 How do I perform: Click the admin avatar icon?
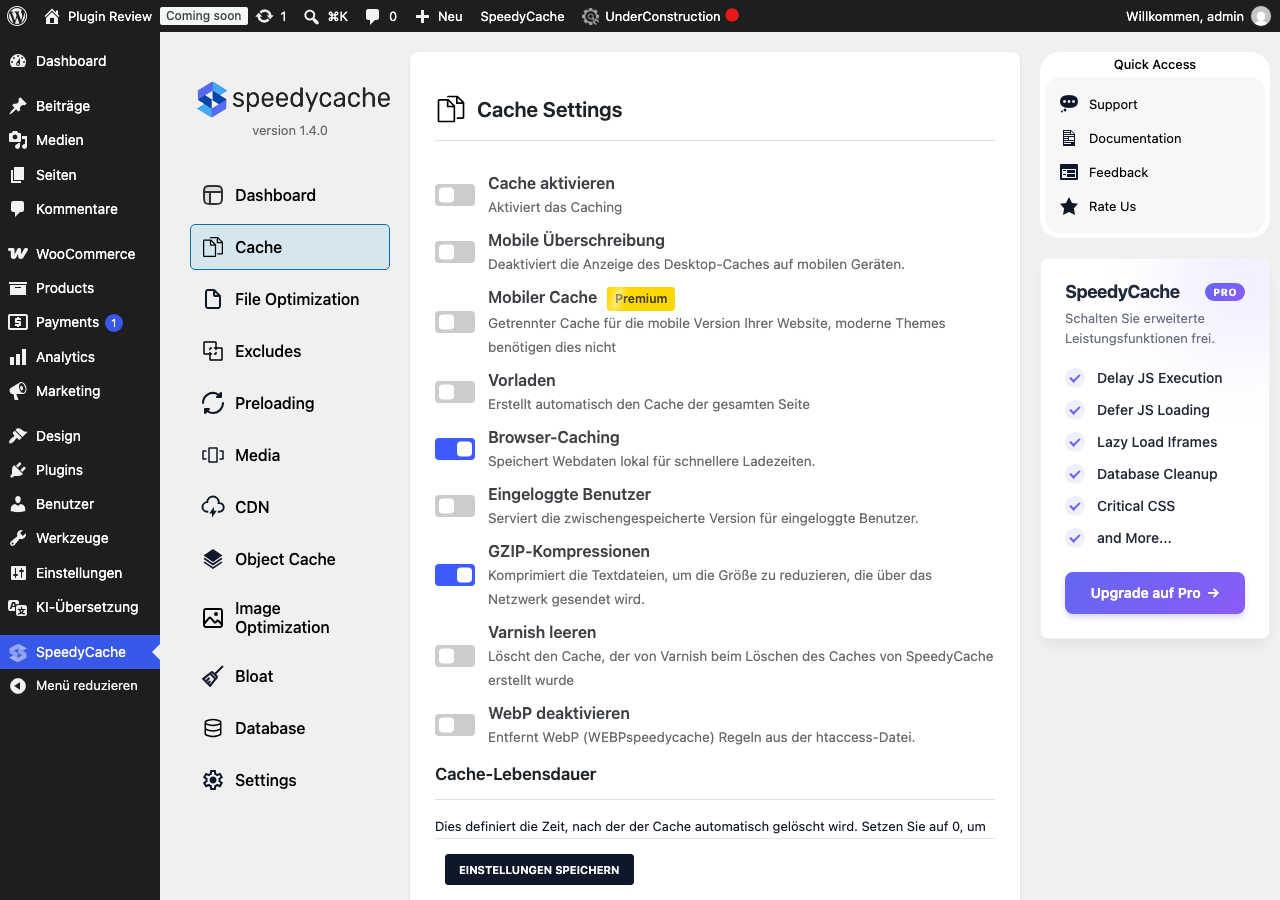[x=1260, y=16]
